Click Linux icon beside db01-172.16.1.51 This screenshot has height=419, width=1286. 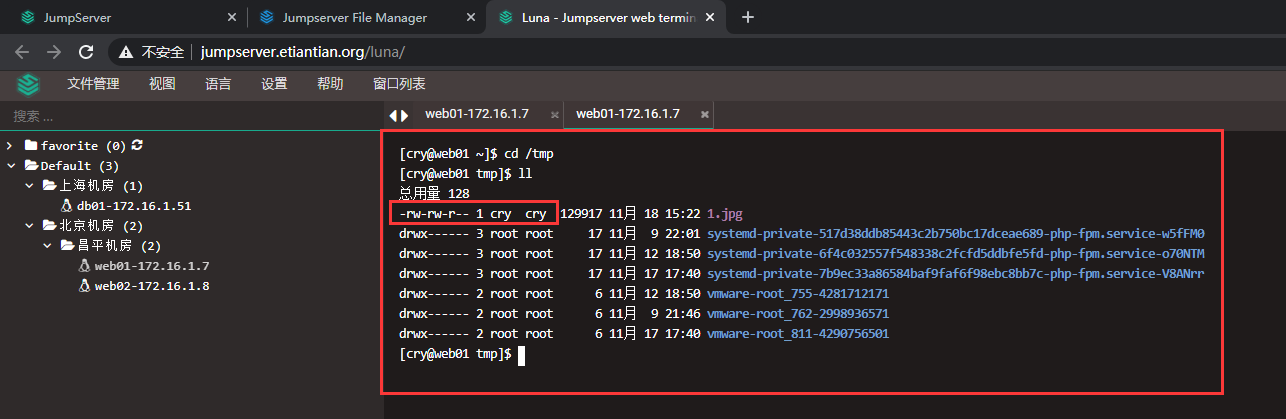pyautogui.click(x=67, y=206)
